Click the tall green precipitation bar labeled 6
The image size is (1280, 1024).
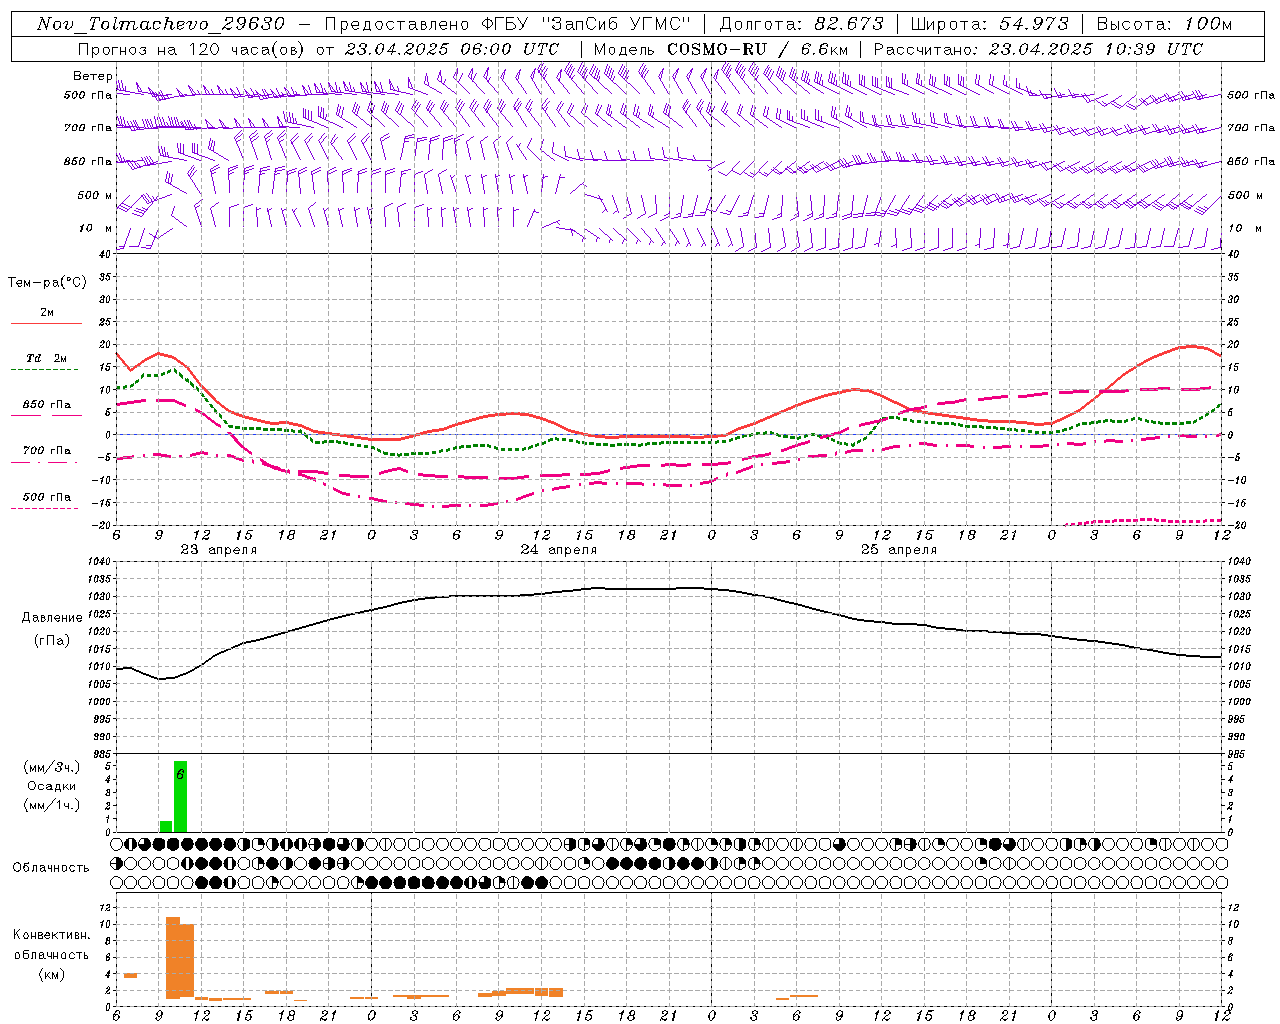[x=180, y=796]
